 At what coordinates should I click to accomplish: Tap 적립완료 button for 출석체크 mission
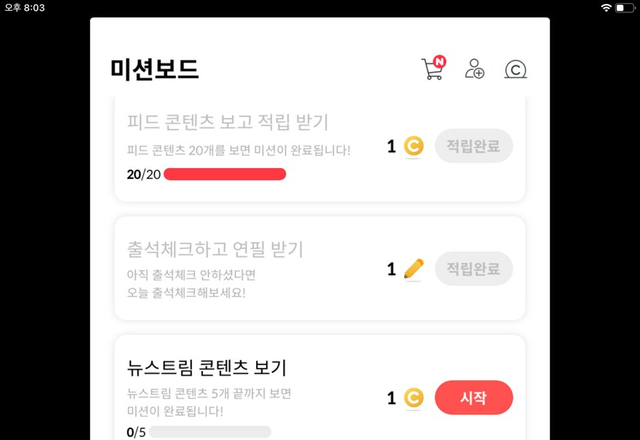coord(474,268)
